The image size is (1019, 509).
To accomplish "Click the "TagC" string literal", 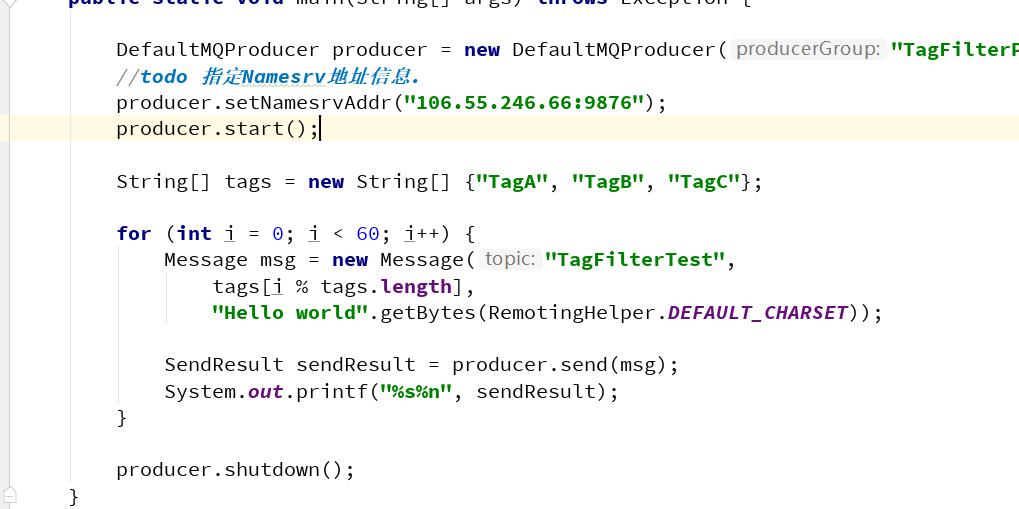I will point(704,181).
